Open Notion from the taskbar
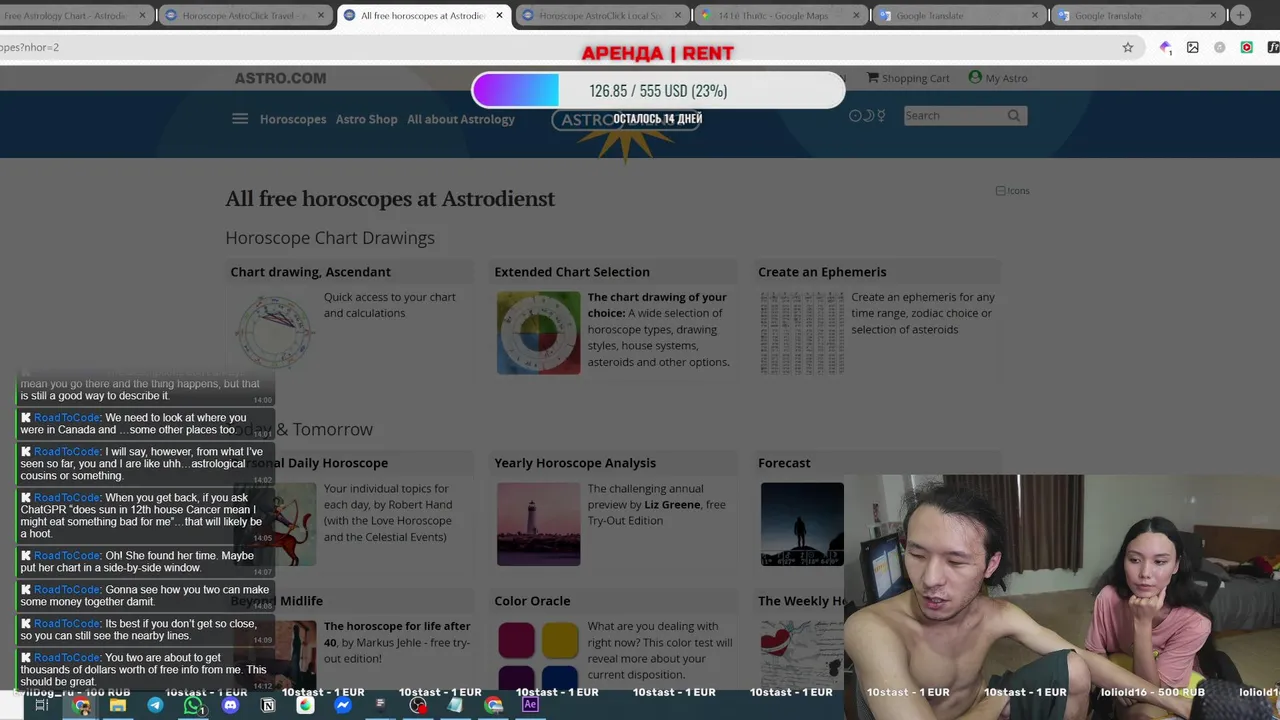1280x720 pixels. (268, 705)
